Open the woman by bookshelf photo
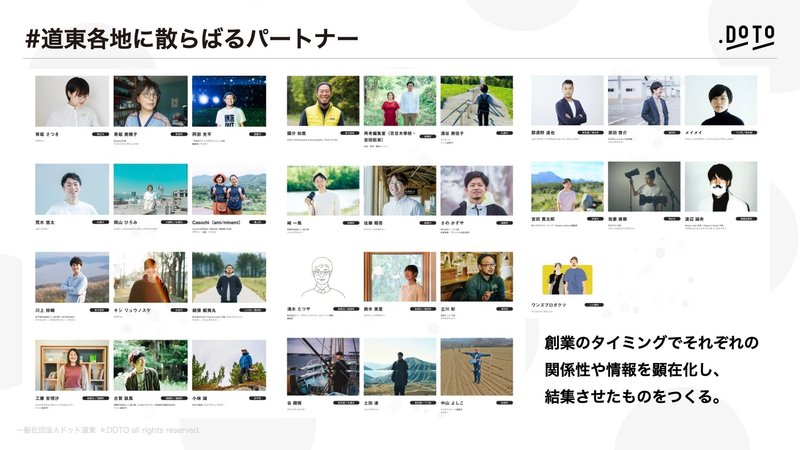The image size is (800, 450). point(72,365)
